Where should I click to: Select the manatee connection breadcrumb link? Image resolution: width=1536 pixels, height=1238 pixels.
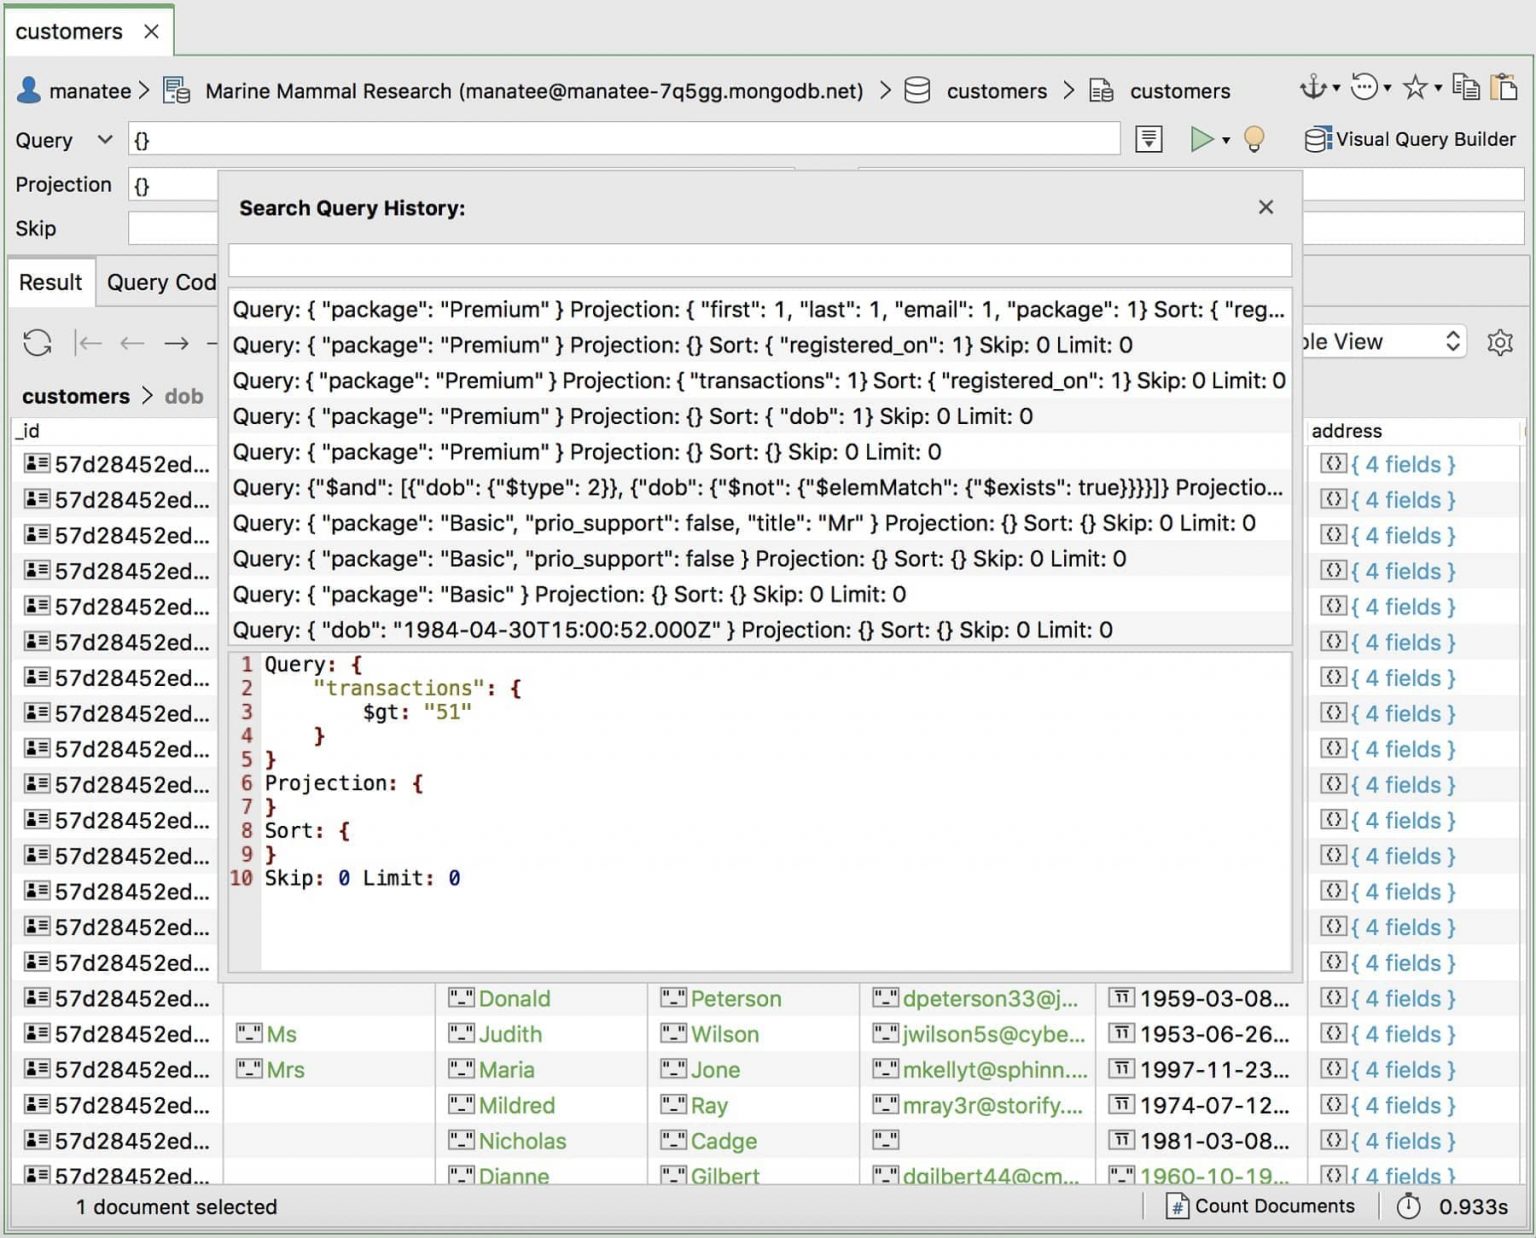(x=90, y=90)
